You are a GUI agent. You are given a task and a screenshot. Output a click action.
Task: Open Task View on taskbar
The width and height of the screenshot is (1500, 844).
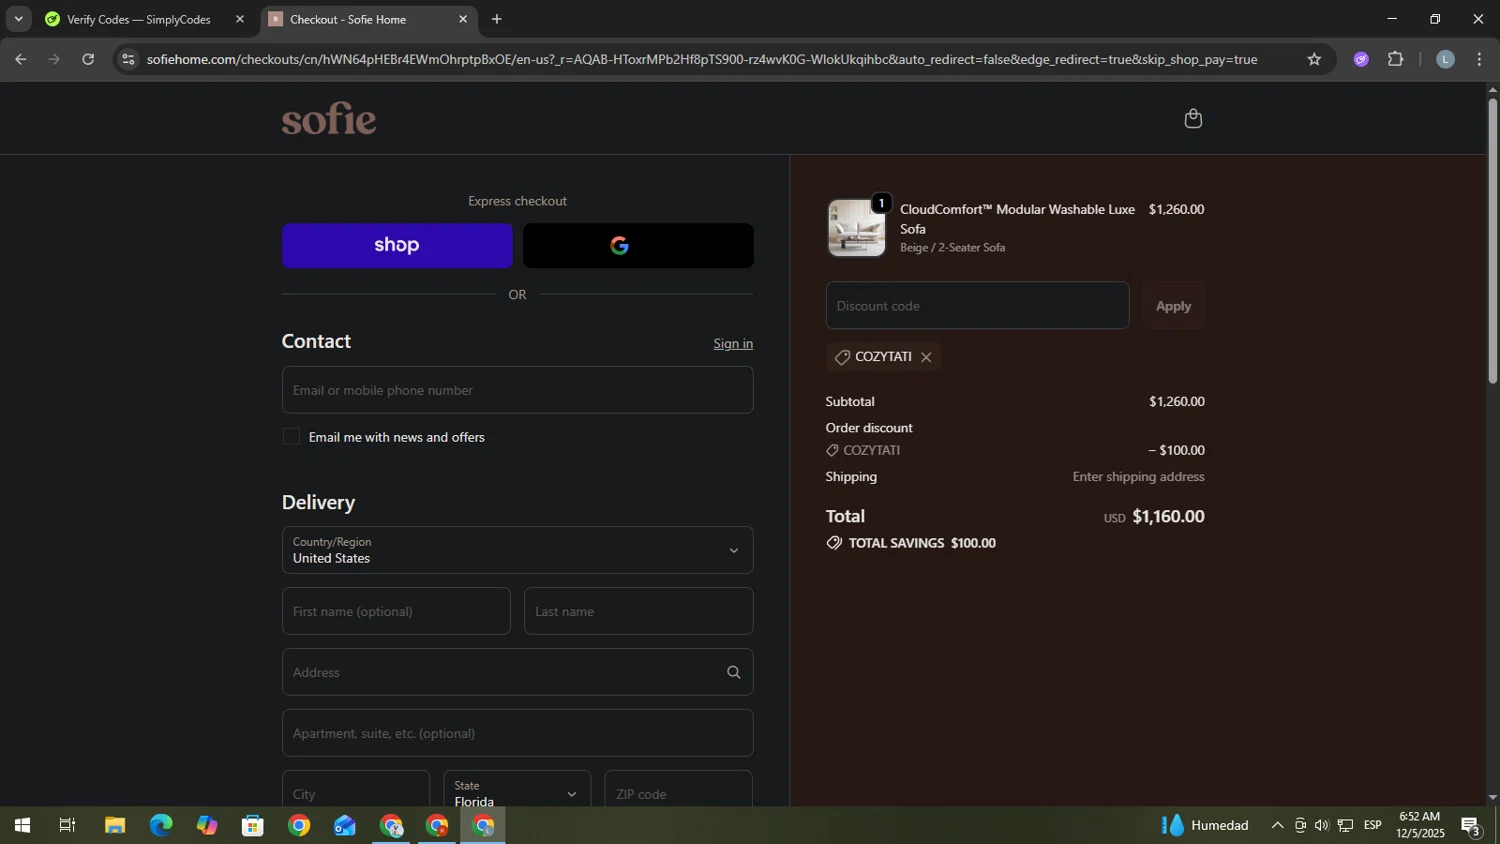click(x=67, y=825)
